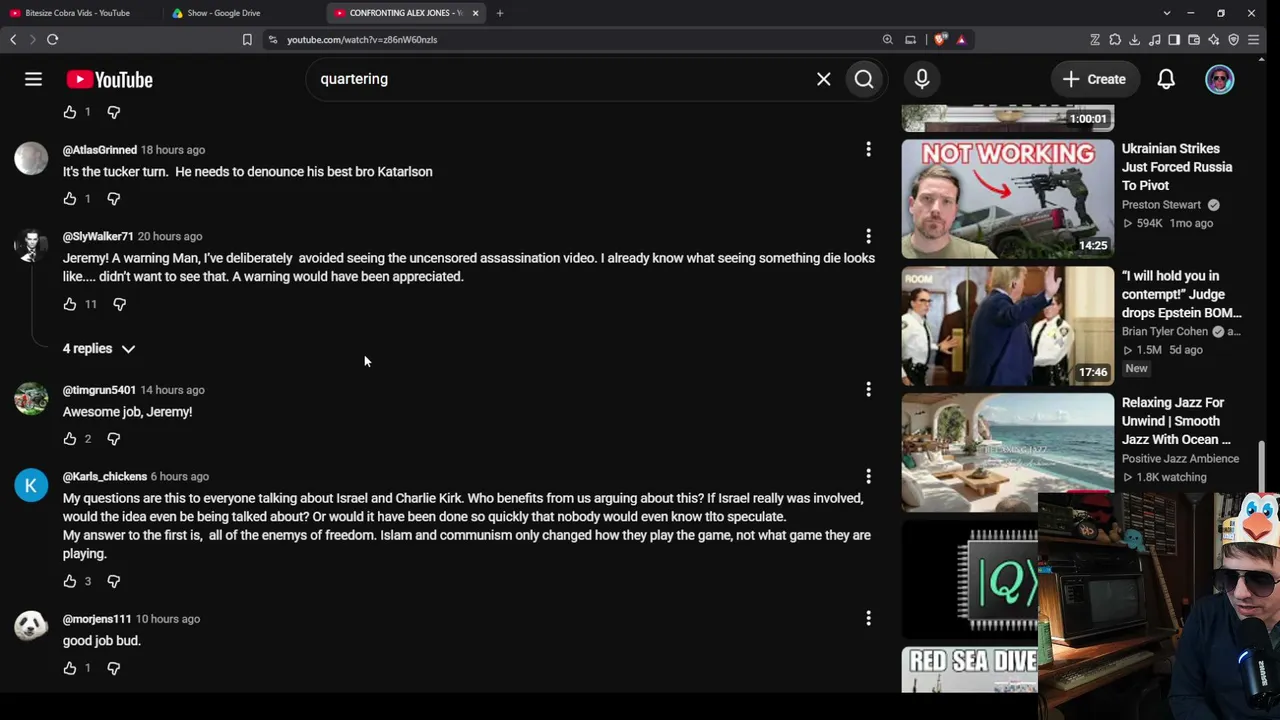
Task: Open the Brian Tyler Cohen channel link
Action: [1165, 332]
